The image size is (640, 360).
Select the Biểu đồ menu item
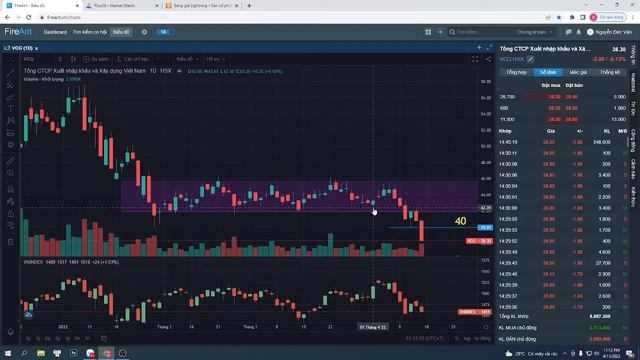pyautogui.click(x=121, y=32)
